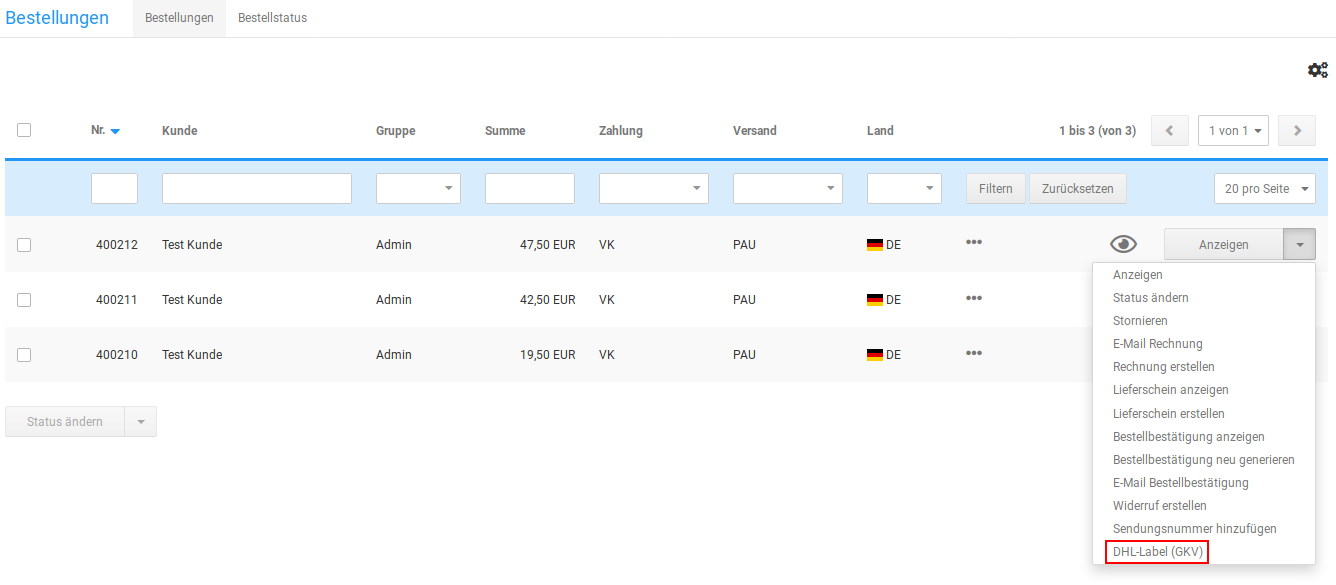Open the settings gears icon
Screen dimensions: 1336x585
pos(1317,70)
